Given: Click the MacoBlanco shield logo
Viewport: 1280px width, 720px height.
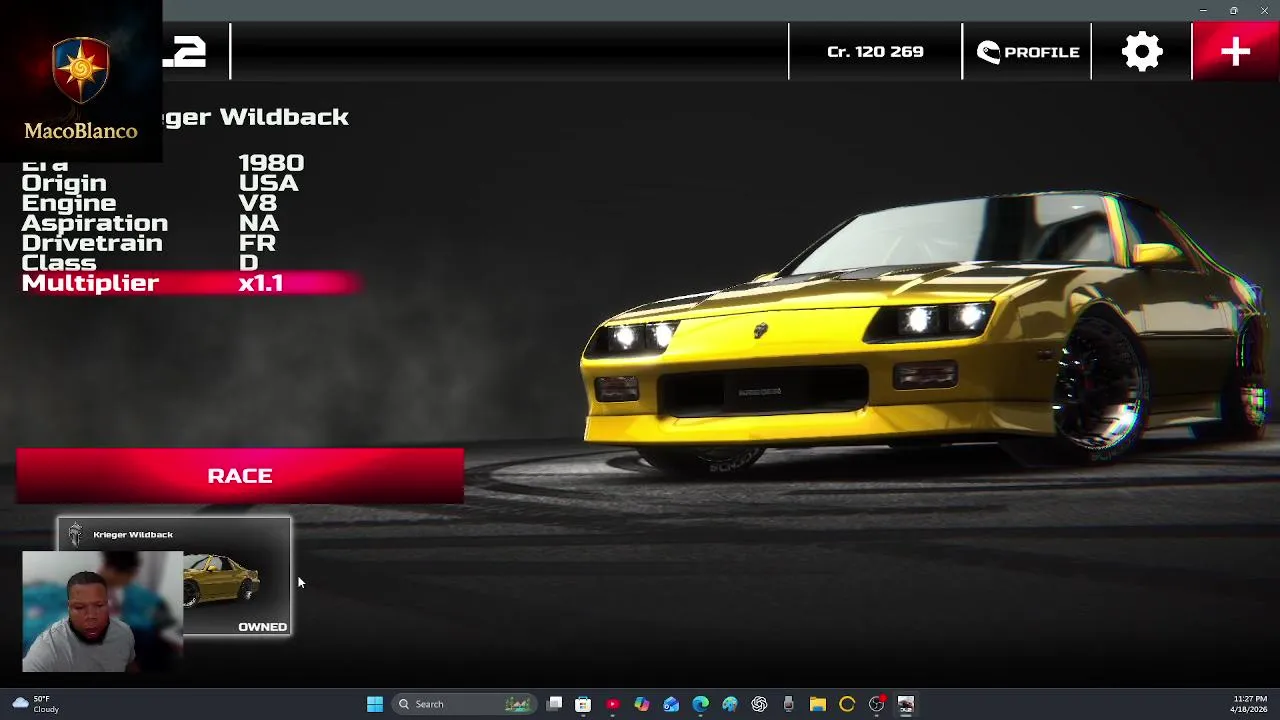Looking at the screenshot, I should click(x=81, y=71).
